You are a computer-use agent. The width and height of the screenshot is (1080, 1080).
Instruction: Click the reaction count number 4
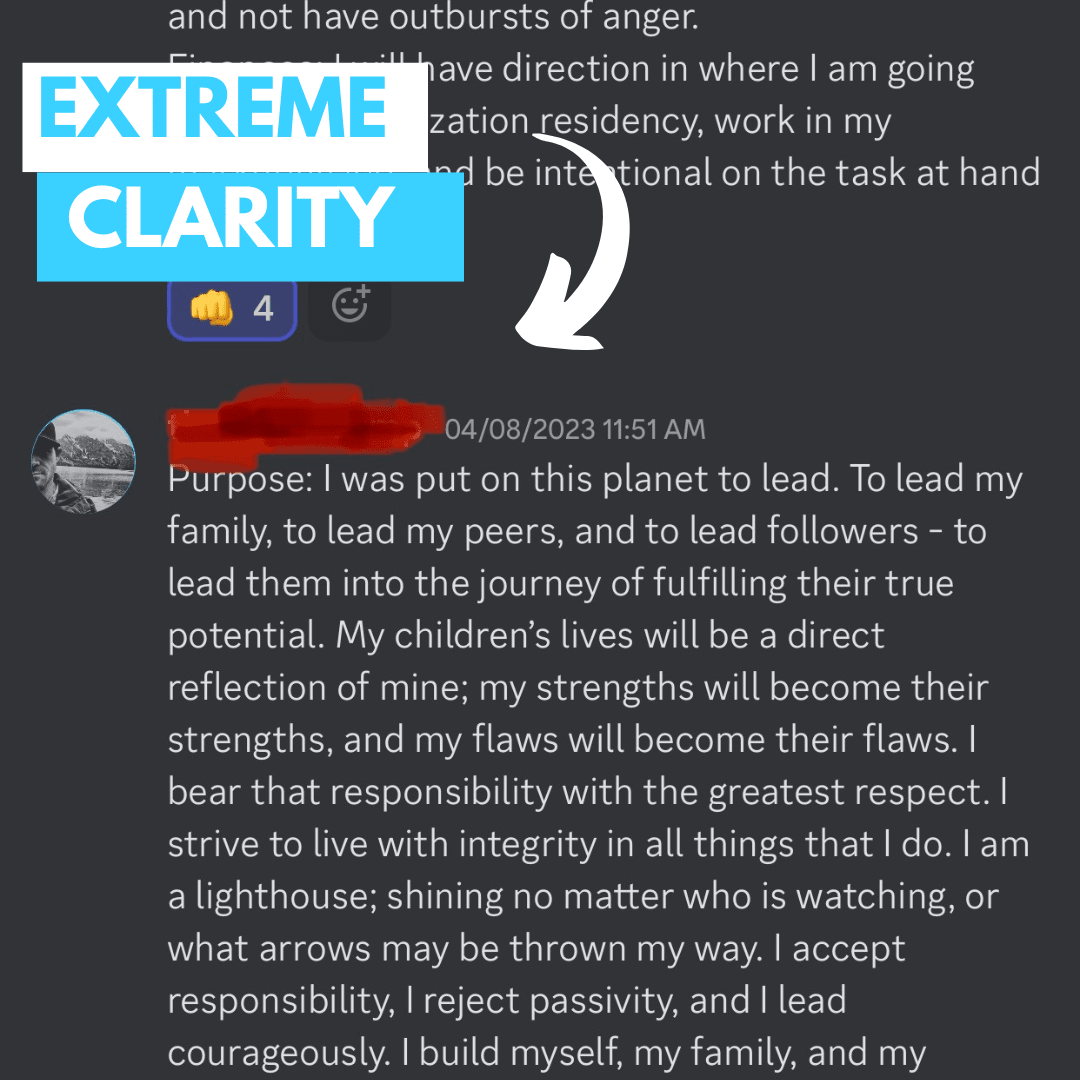pyautogui.click(x=263, y=309)
